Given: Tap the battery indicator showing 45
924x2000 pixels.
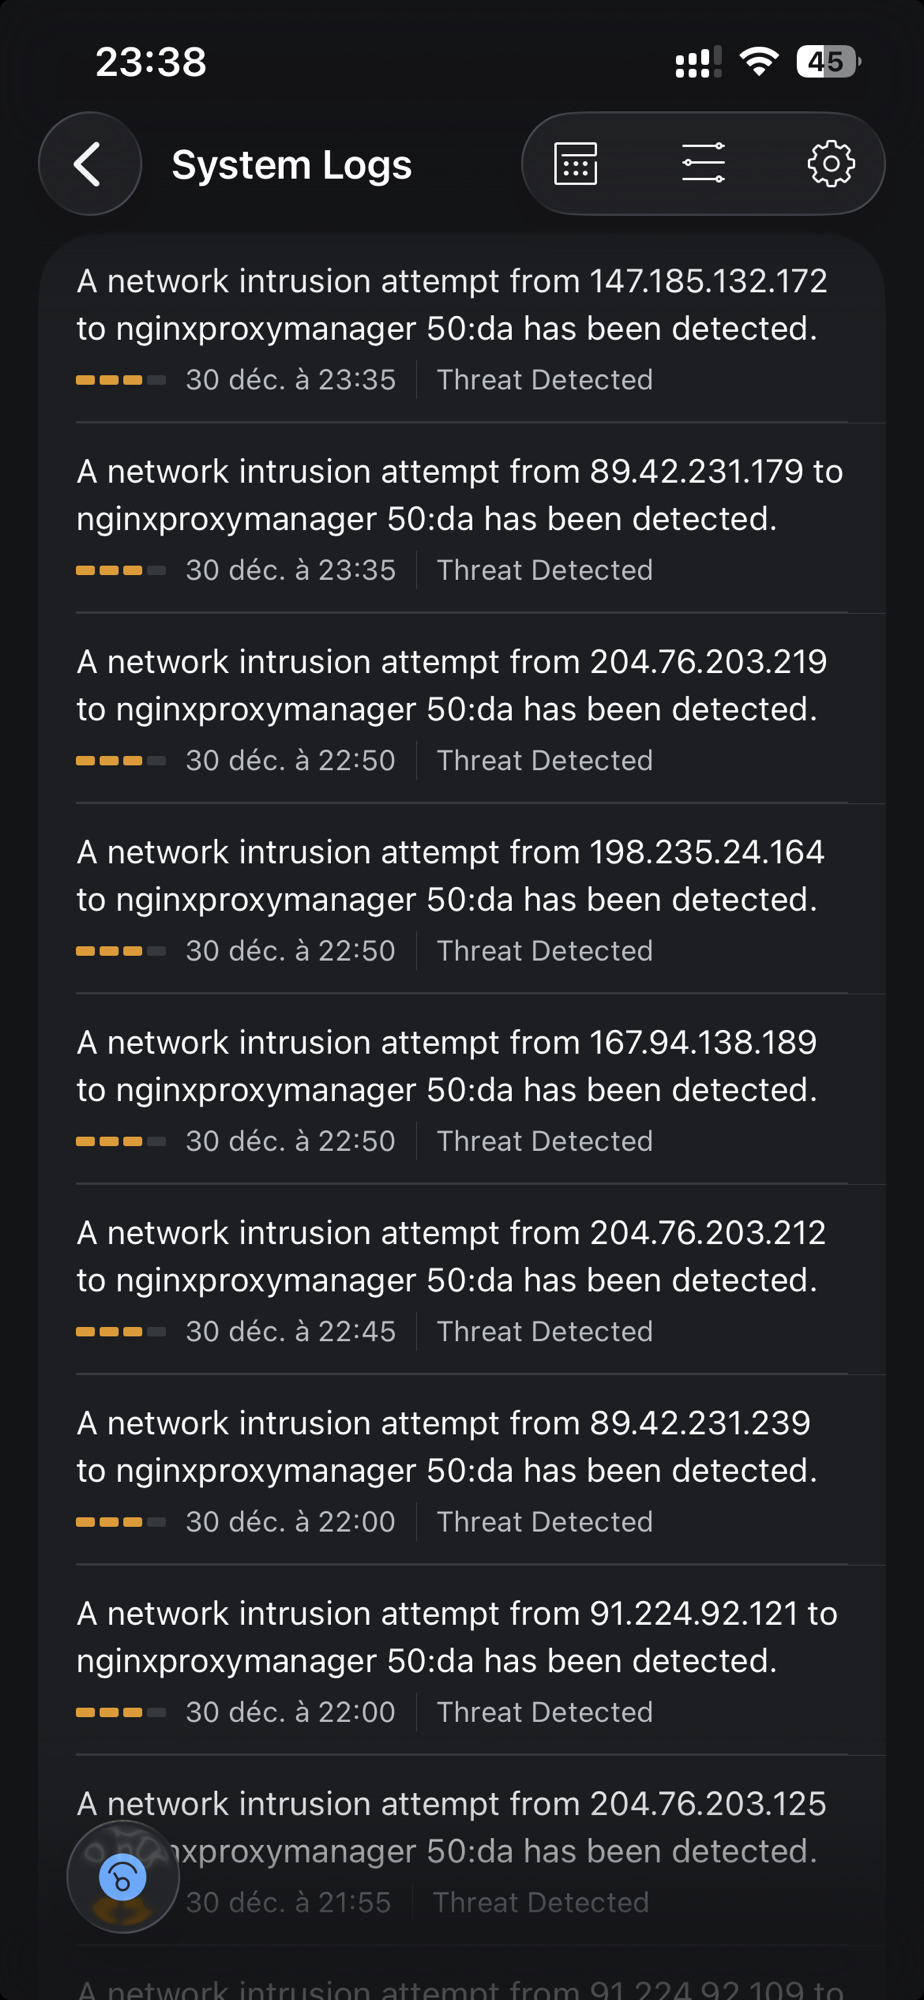Looking at the screenshot, I should coord(828,62).
